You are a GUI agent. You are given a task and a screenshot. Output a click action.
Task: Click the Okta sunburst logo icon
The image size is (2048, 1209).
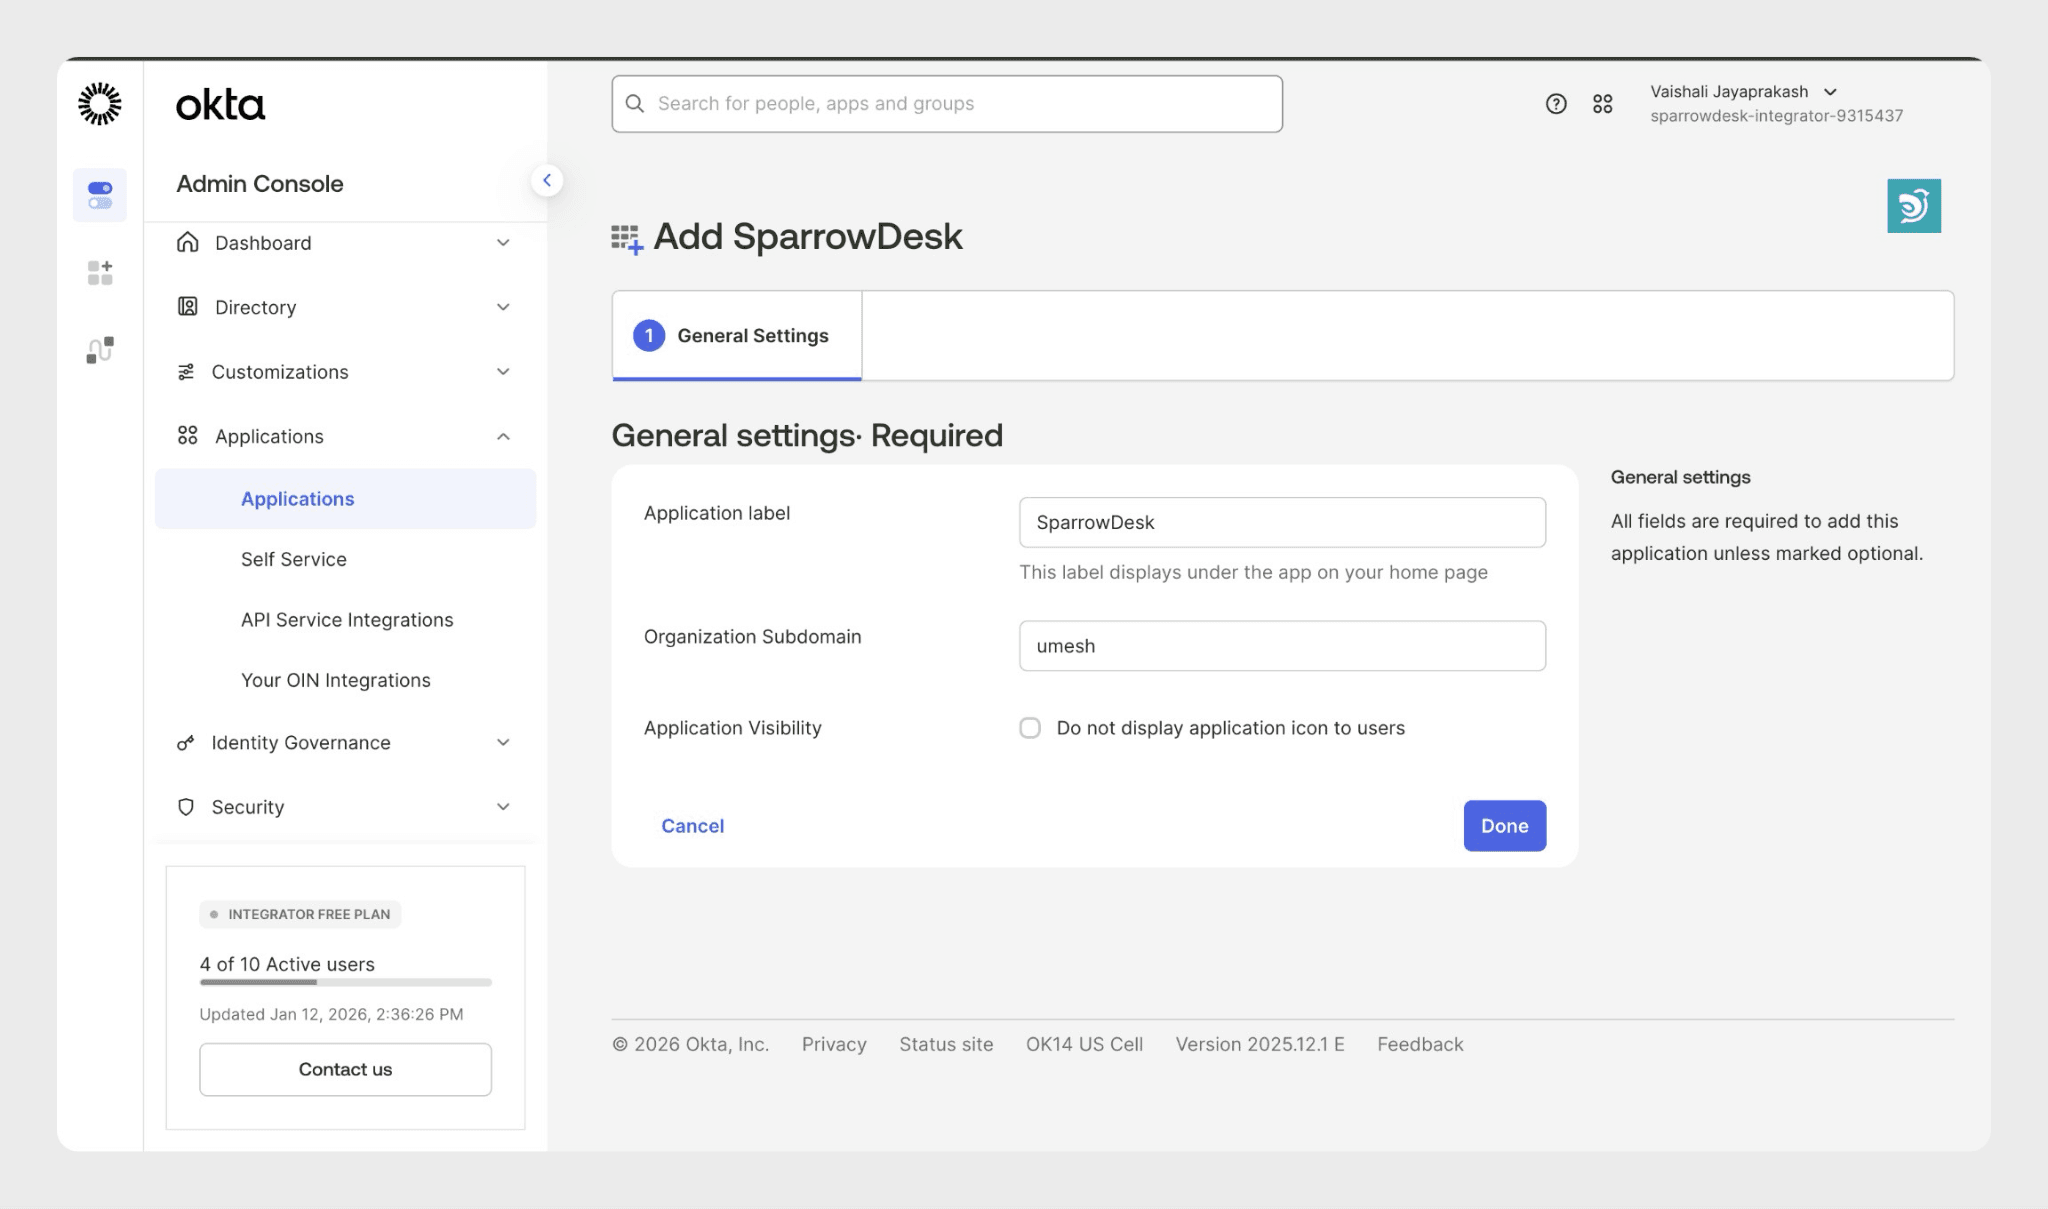click(100, 104)
